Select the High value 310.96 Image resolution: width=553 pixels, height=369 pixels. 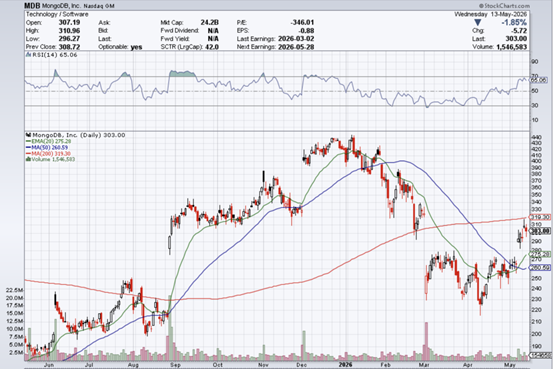pos(69,30)
